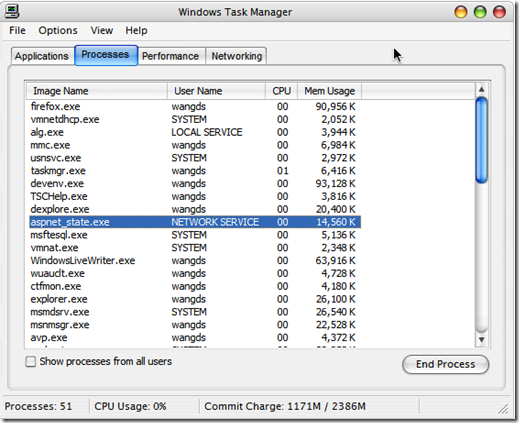The image size is (519, 423).
Task: Open the Options menu
Action: [58, 30]
